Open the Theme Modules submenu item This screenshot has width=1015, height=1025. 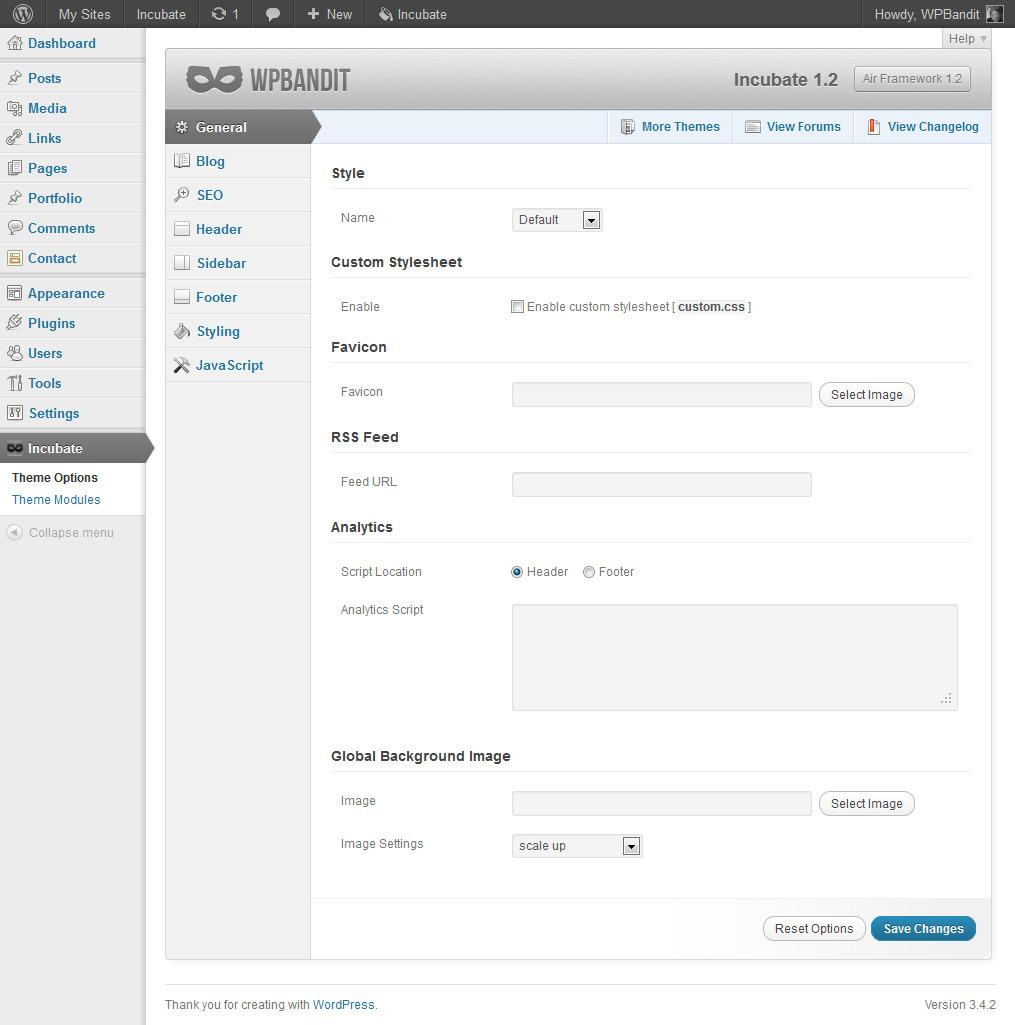(56, 500)
